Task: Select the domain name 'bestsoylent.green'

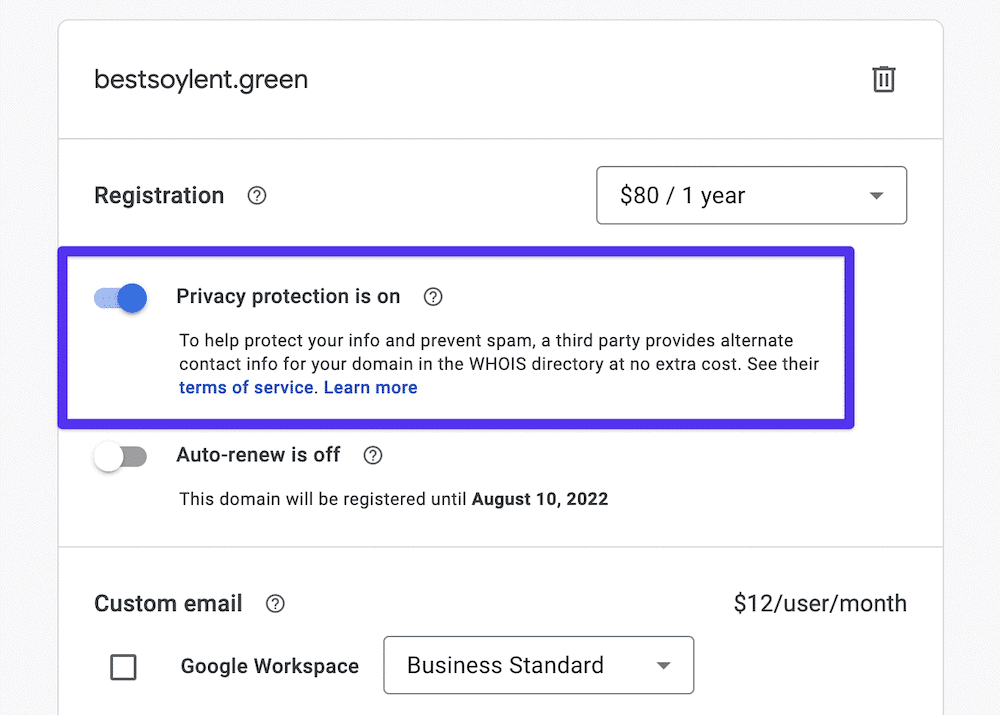Action: (200, 79)
